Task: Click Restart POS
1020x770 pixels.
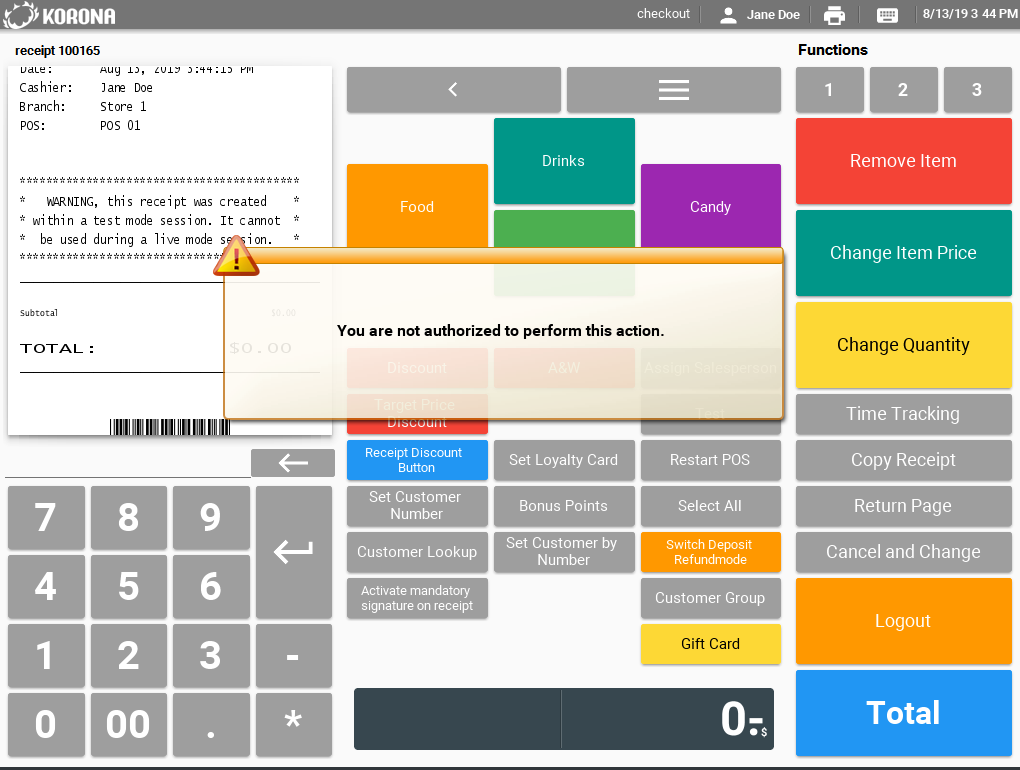Action: tap(710, 460)
